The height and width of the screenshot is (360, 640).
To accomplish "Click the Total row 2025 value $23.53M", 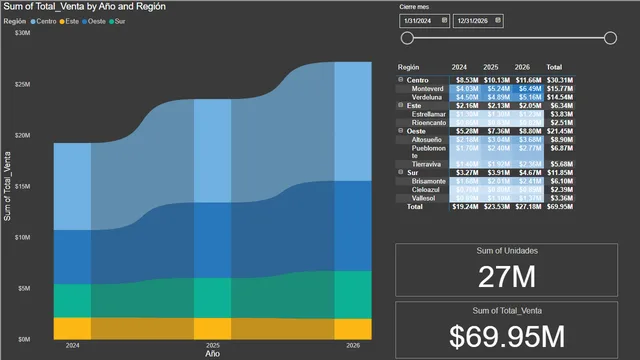I will point(497,207).
